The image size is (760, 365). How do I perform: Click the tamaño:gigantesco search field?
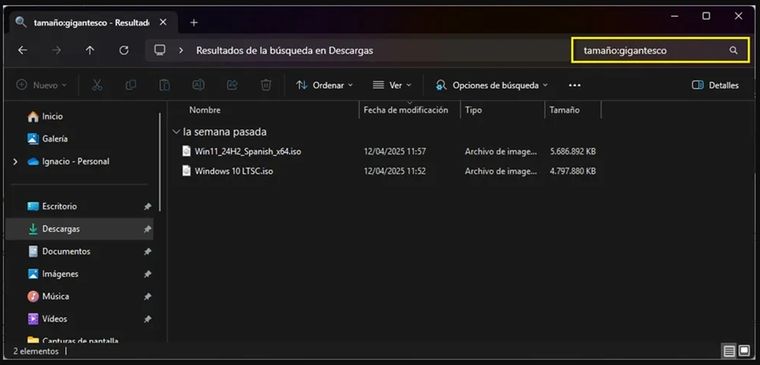pyautogui.click(x=660, y=50)
